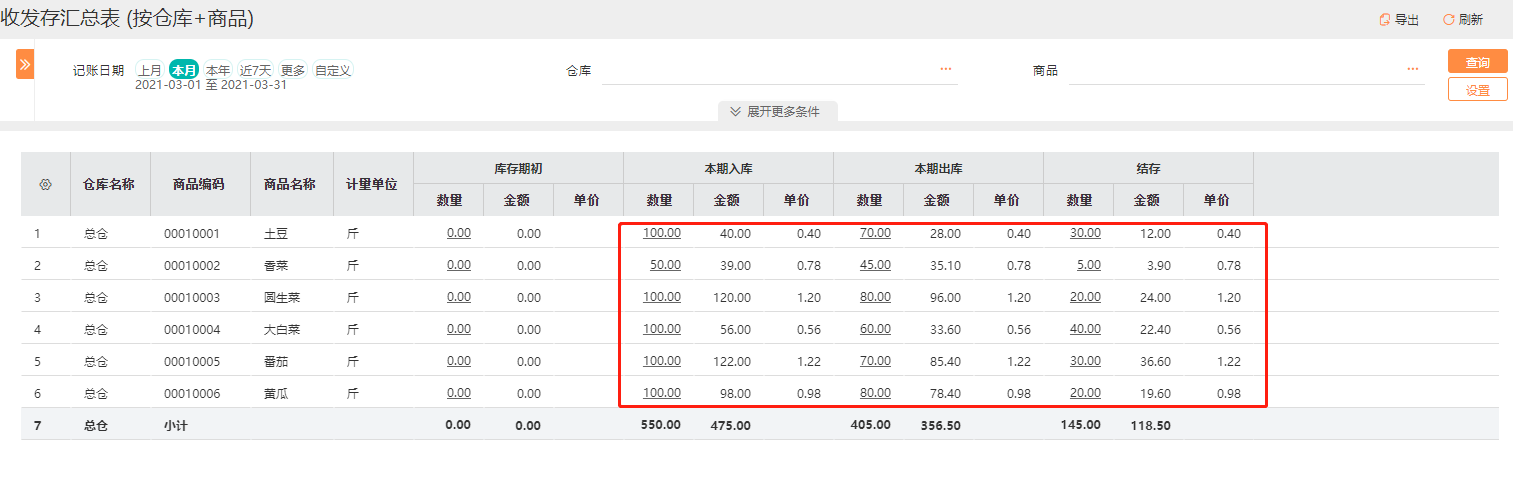Open 香菜 outgoing quantity 45.00 link
The width and height of the screenshot is (1513, 479).
point(875,265)
